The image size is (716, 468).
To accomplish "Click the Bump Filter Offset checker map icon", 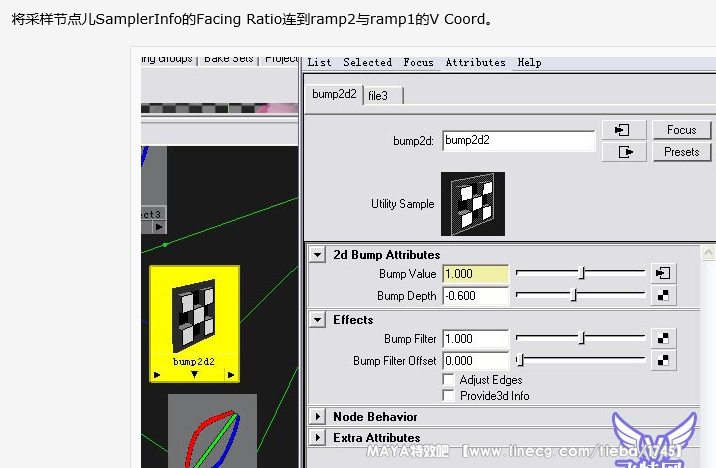I will pyautogui.click(x=662, y=360).
